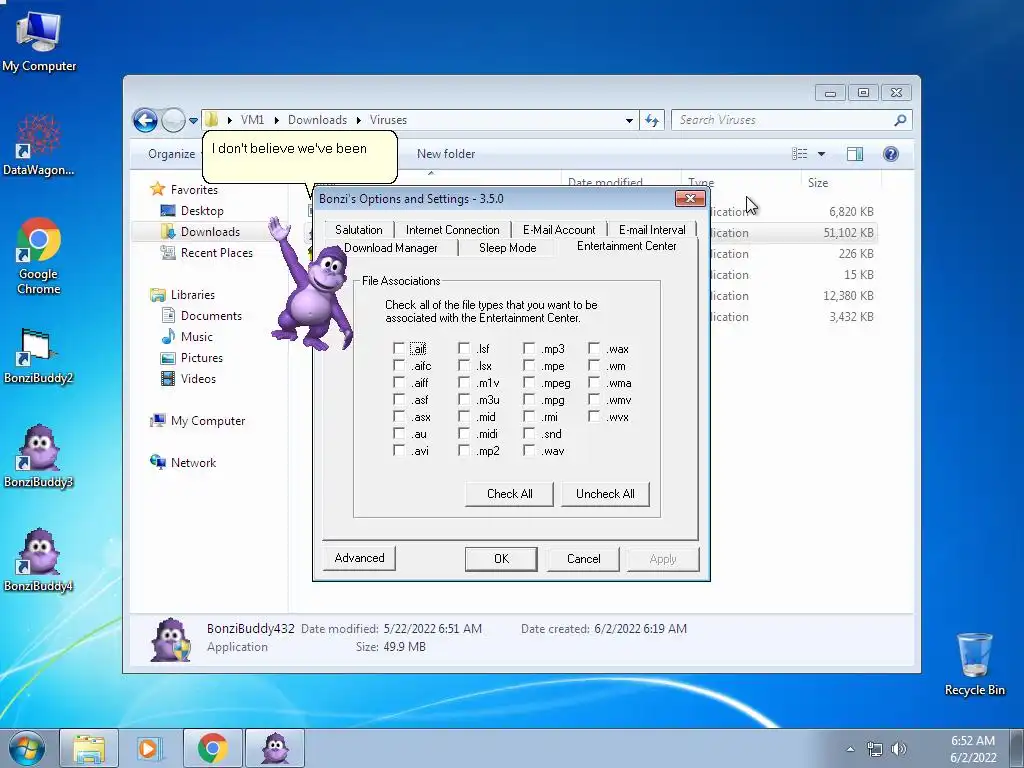Viewport: 1024px width, 768px height.
Task: Open Explorer navigation history dropdown
Action: pyautogui.click(x=193, y=121)
